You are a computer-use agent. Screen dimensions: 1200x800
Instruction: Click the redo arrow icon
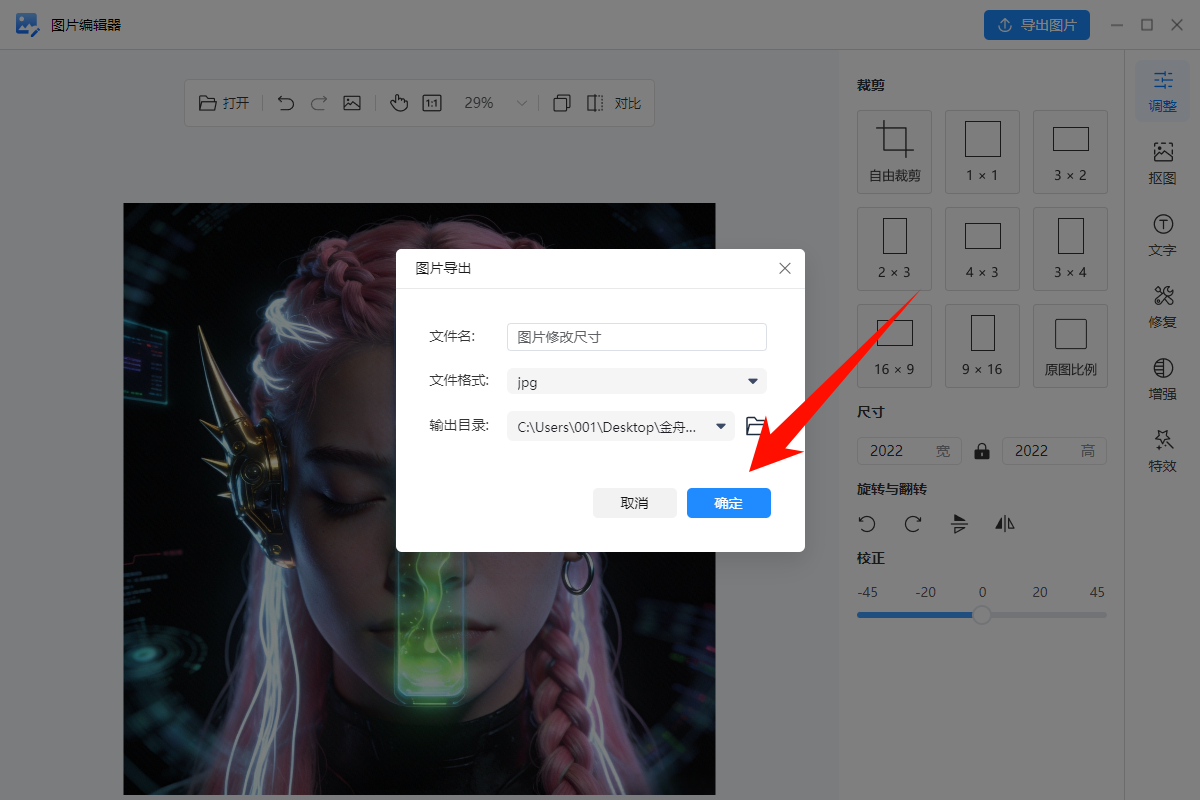click(318, 102)
